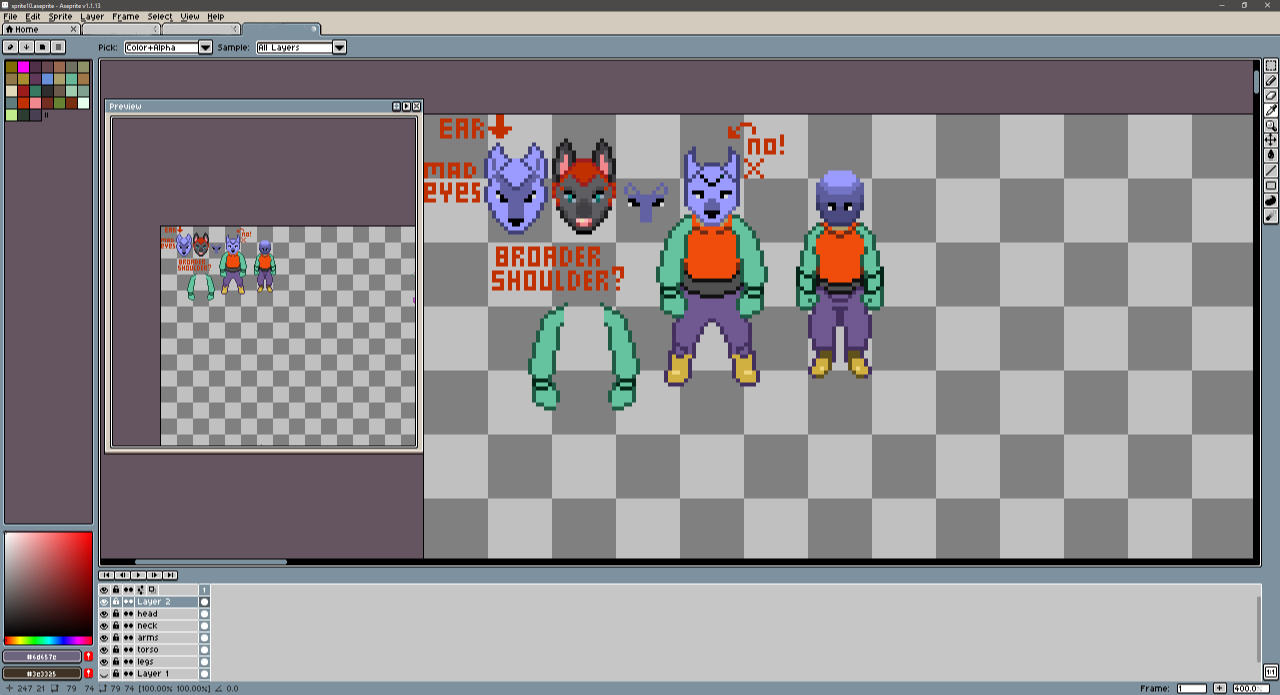This screenshot has width=1280, height=695.
Task: Play the animation in the timeline
Action: [x=138, y=575]
